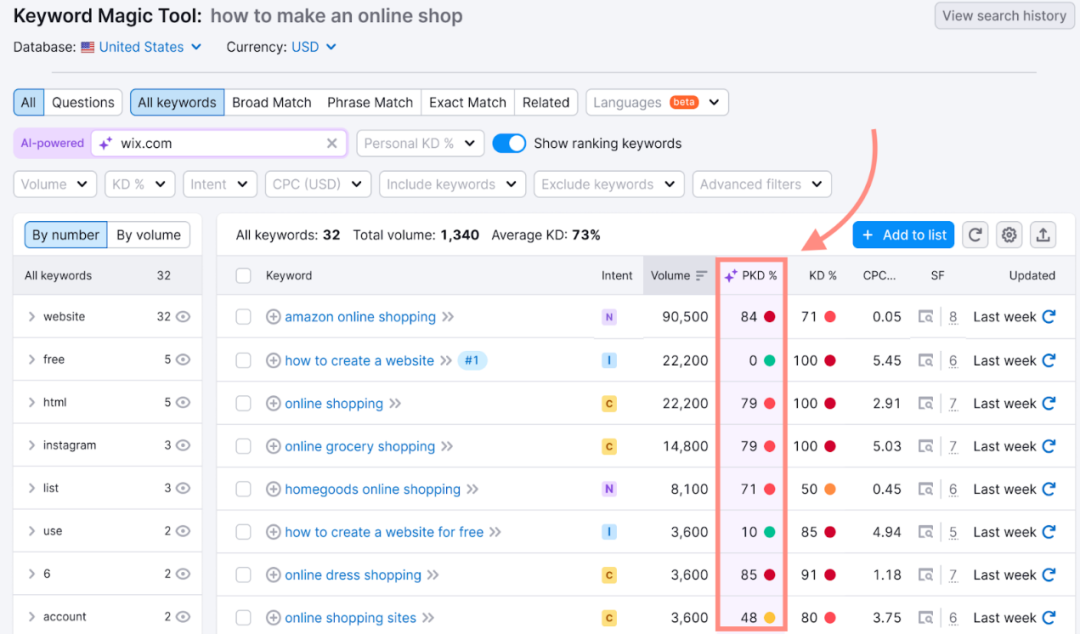Clear wix.com from the AI-powered field

click(332, 144)
